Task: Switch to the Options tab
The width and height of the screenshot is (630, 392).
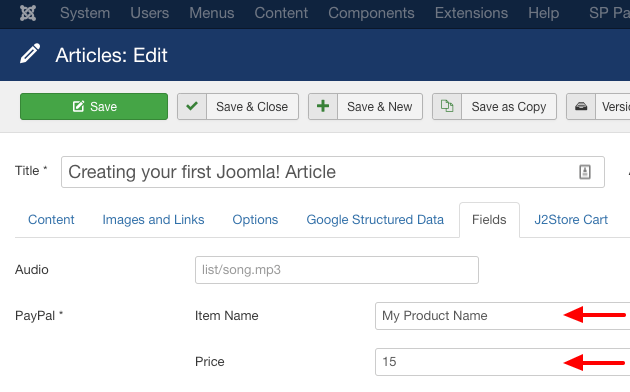Action: point(255,220)
